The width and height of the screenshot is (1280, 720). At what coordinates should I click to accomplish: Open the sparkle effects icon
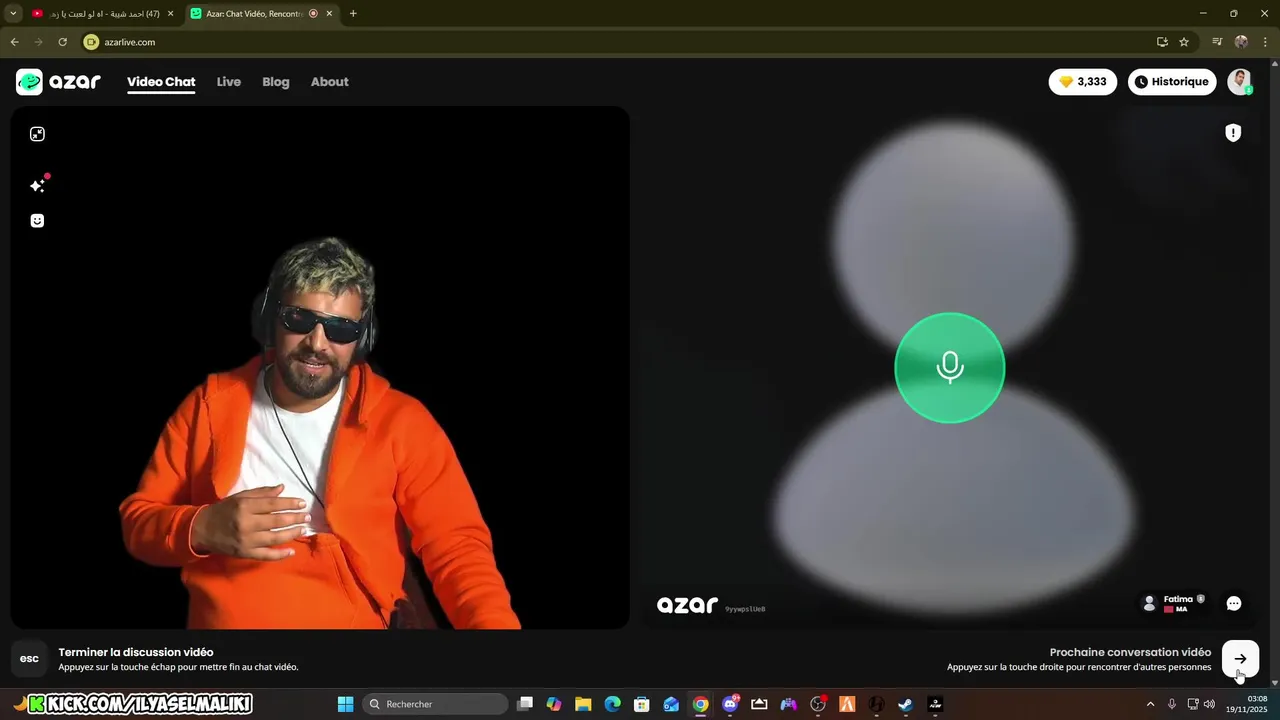coord(37,186)
